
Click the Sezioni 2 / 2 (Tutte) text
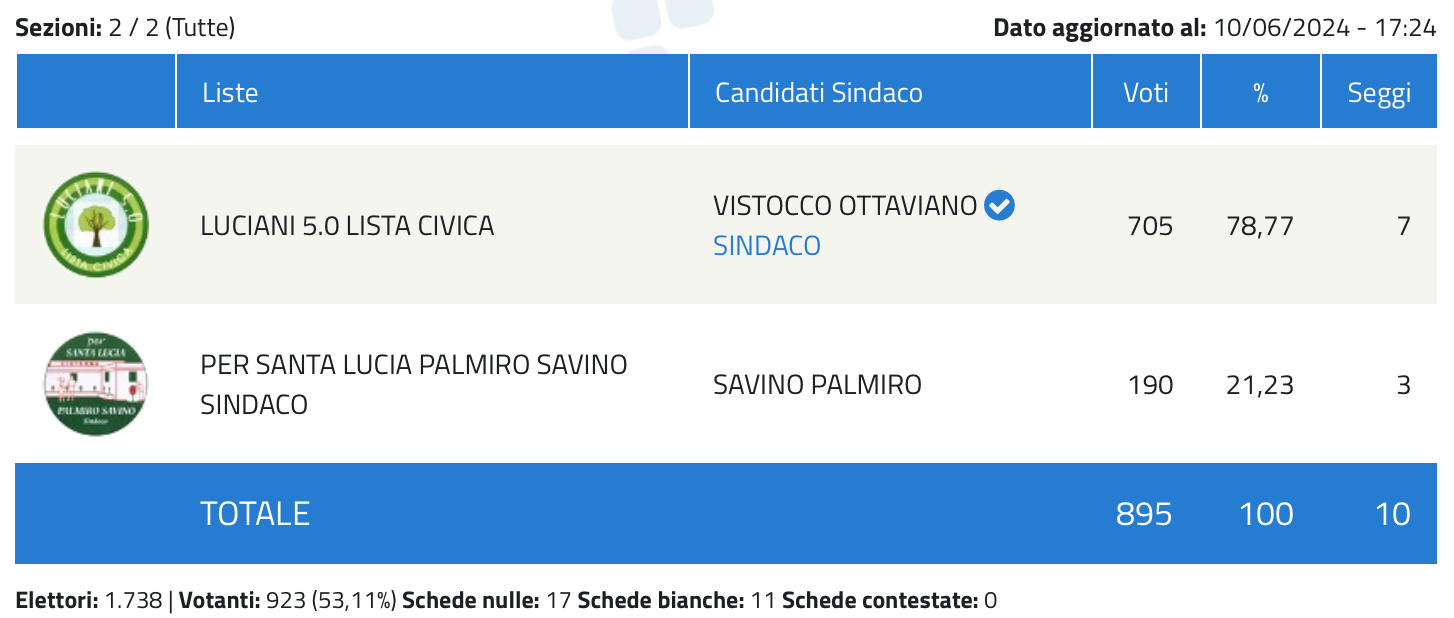click(x=126, y=27)
